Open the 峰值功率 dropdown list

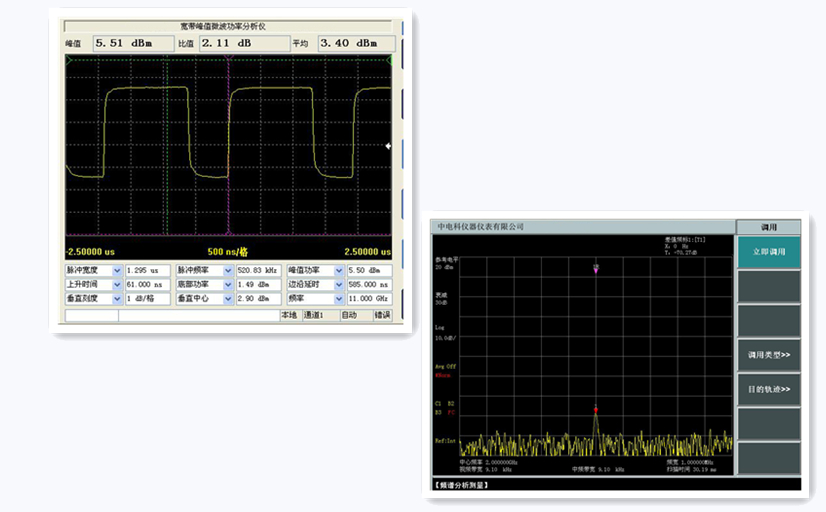(x=339, y=270)
